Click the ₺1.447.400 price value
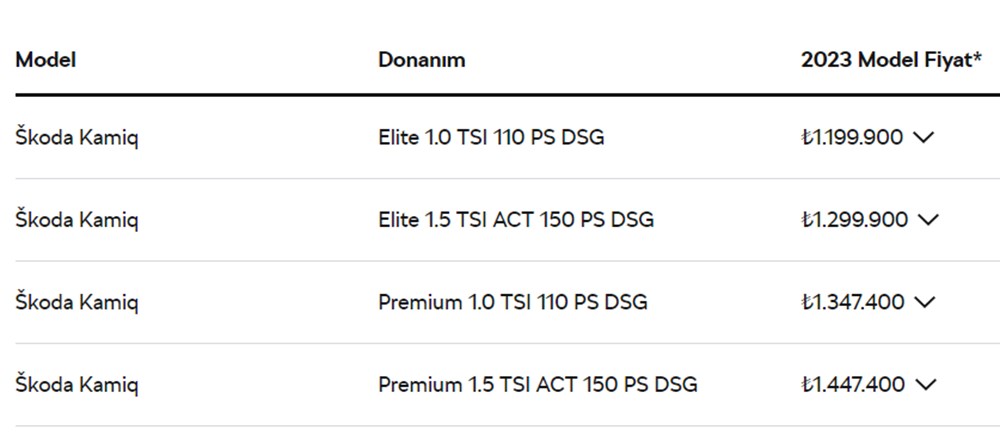The width and height of the screenshot is (1000, 442). 853,384
